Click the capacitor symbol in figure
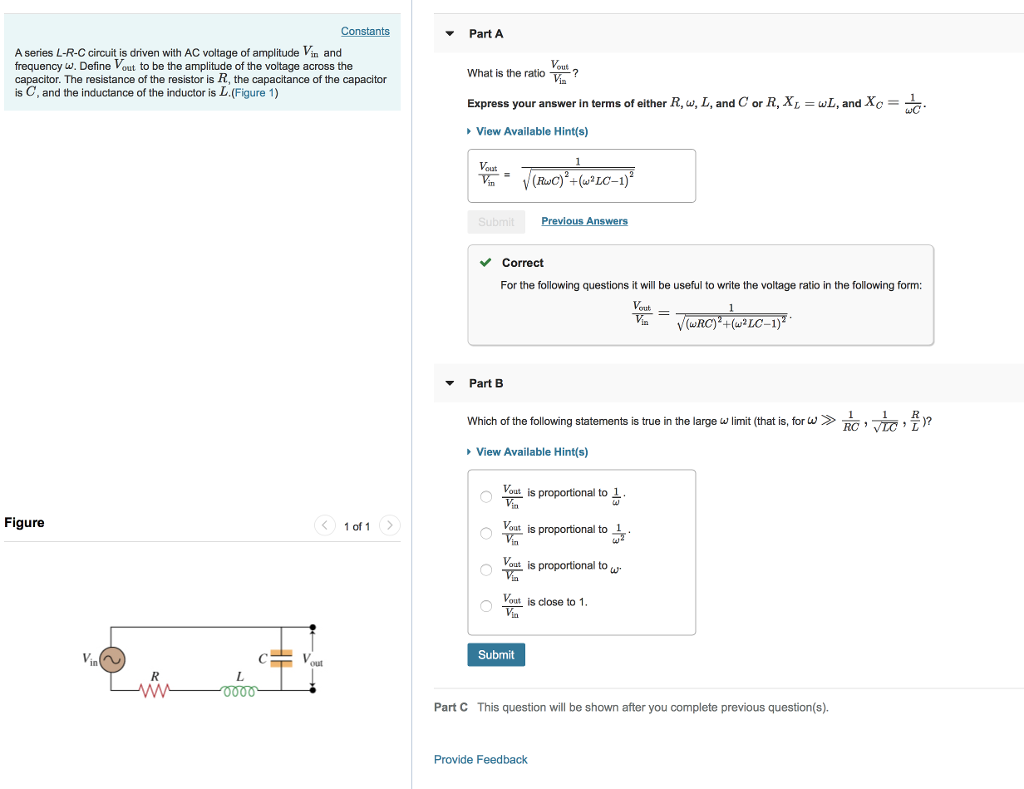This screenshot has height=789, width=1024. click(x=282, y=657)
